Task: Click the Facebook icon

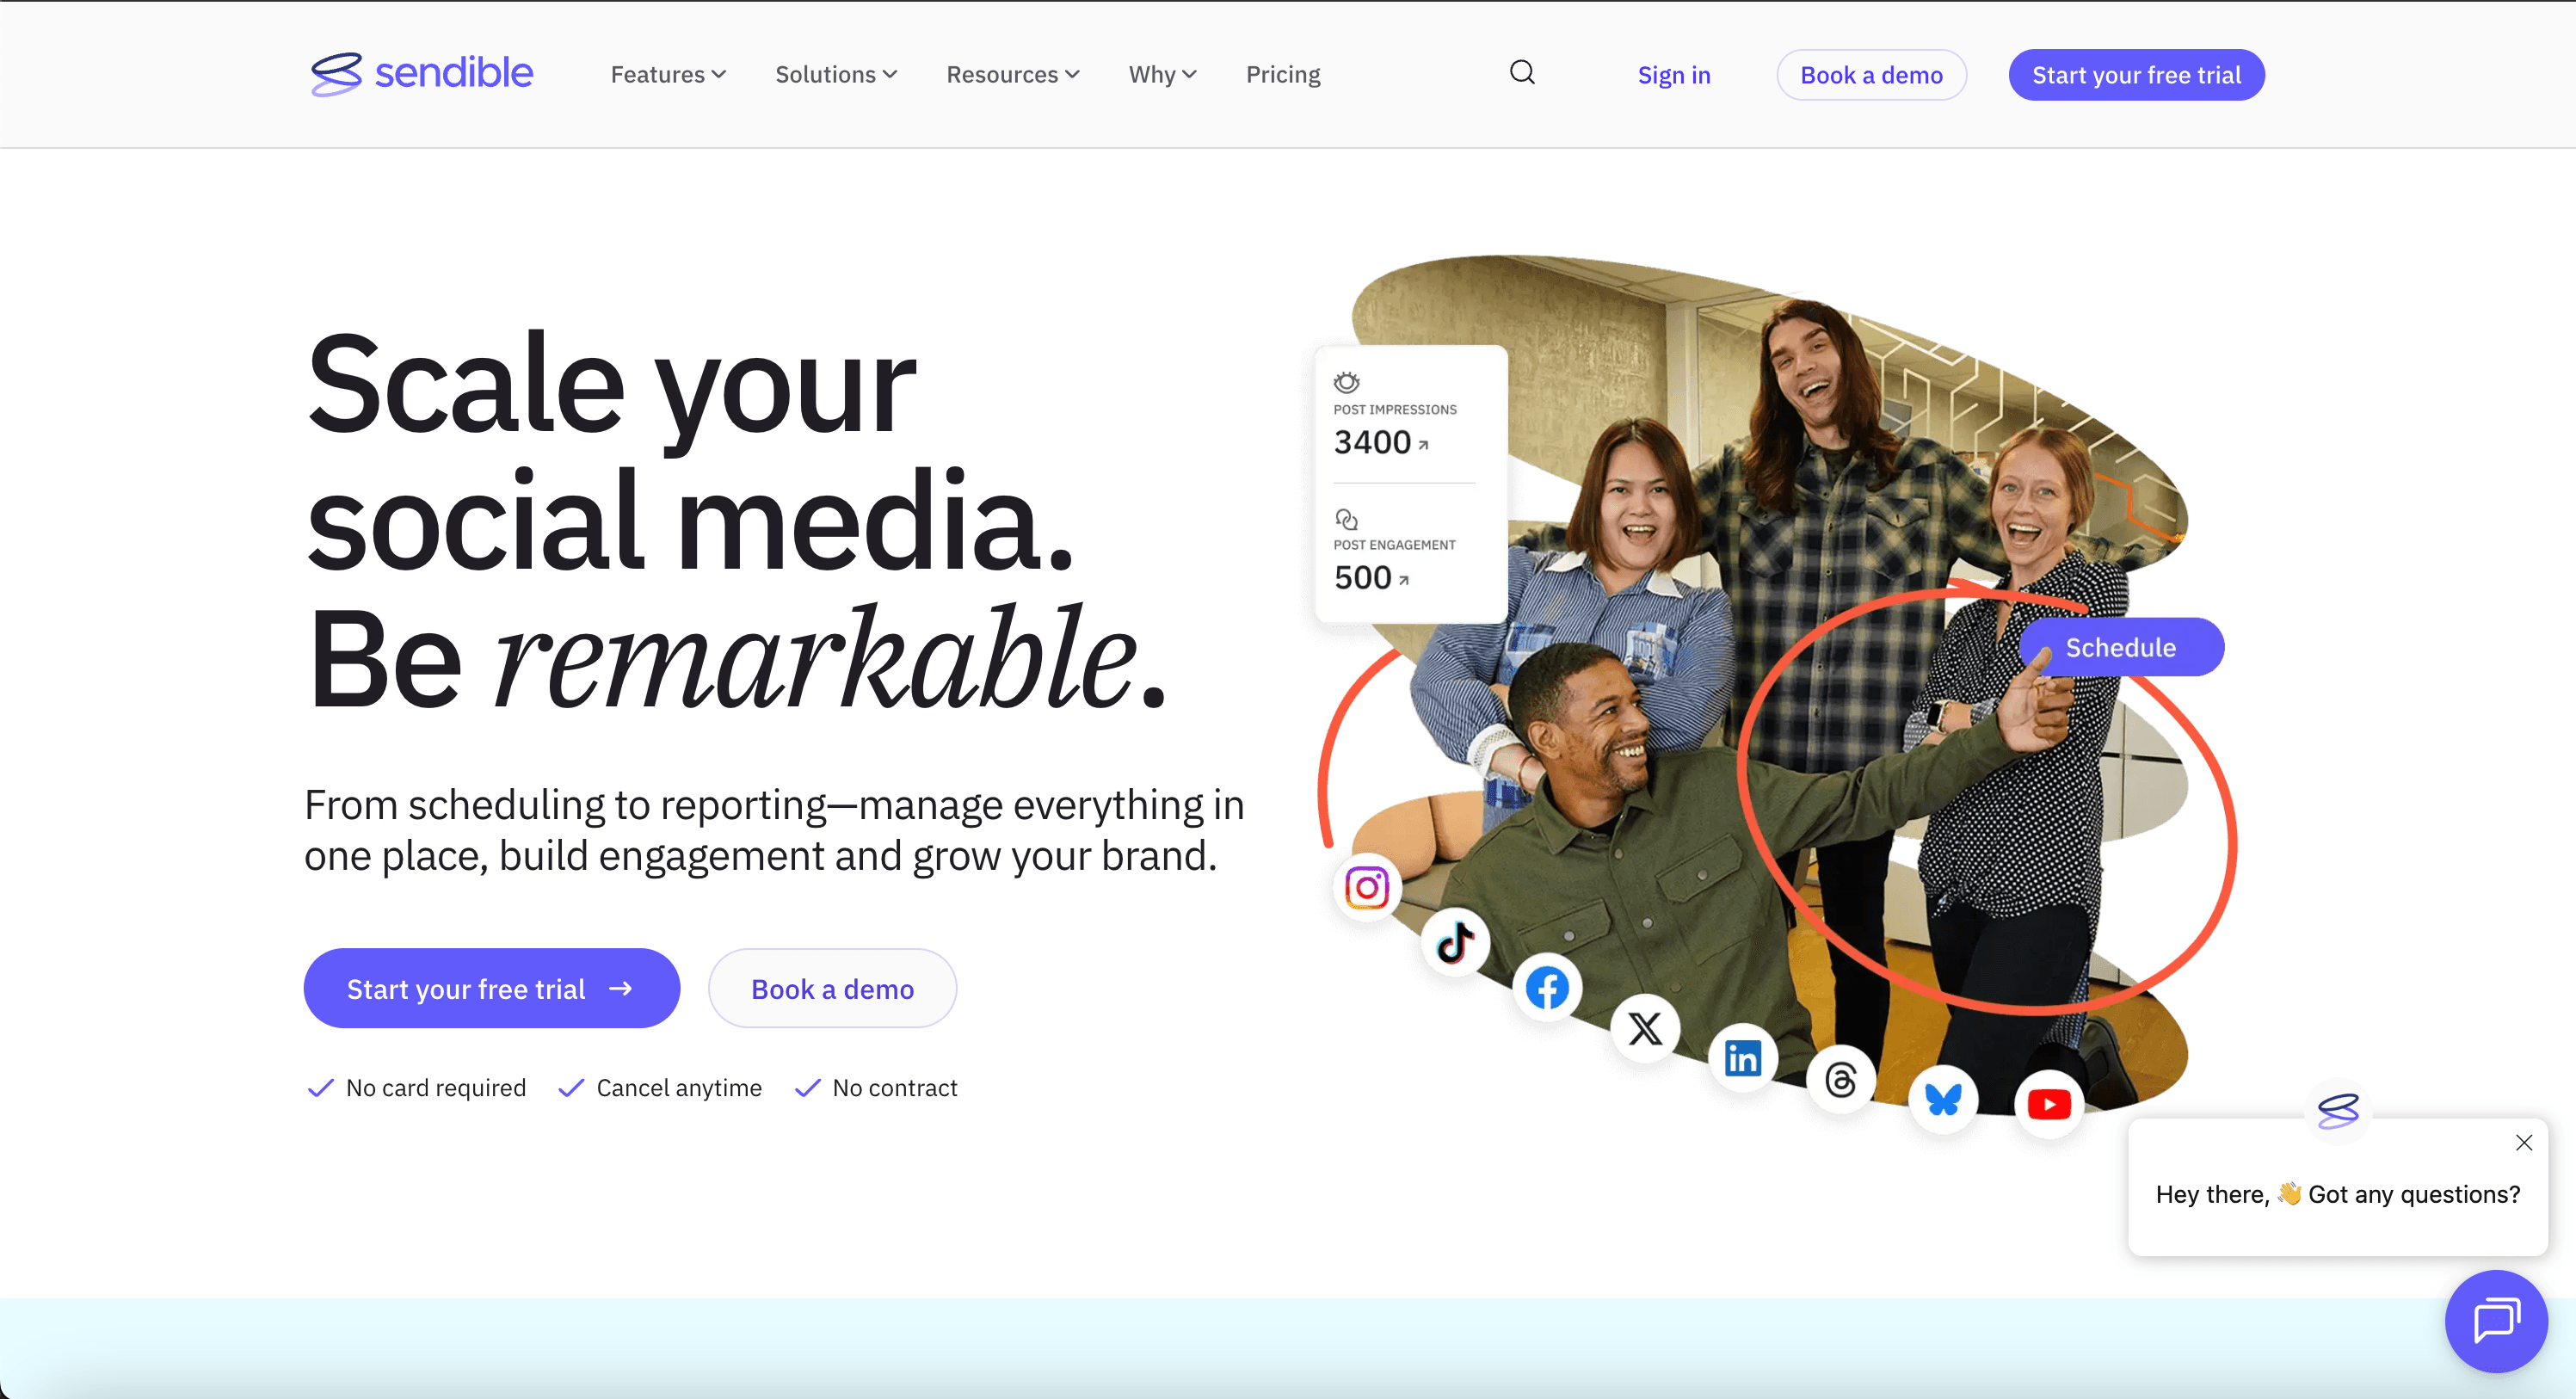Action: coord(1547,988)
